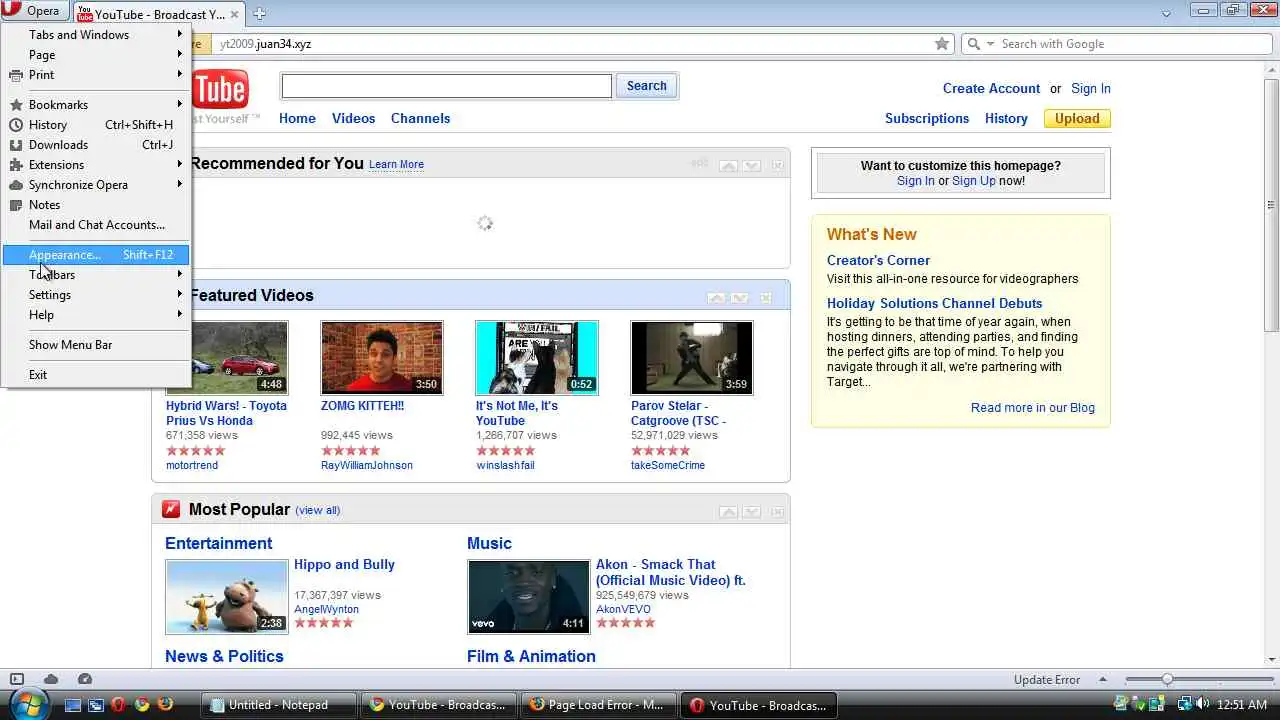
Task: Click bookmark star in address bar
Action: click(x=941, y=44)
